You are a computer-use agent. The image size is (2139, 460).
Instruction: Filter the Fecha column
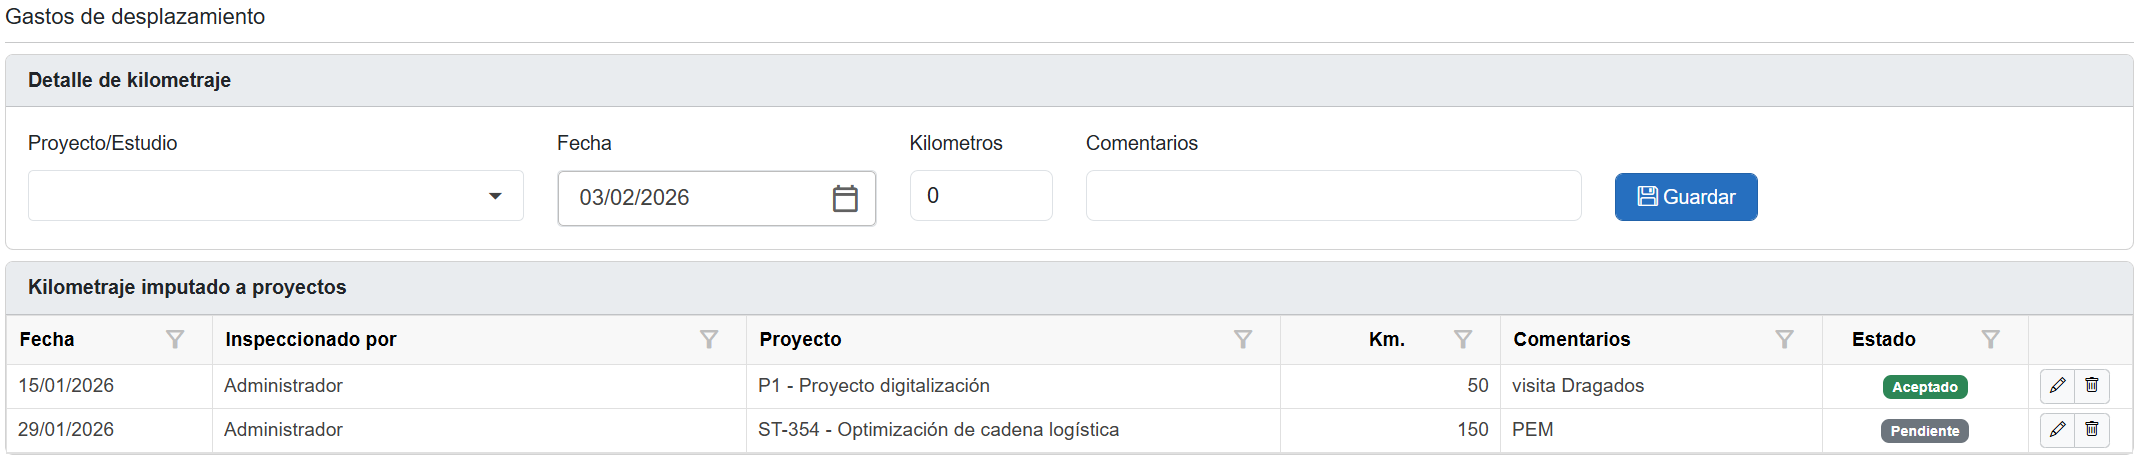coord(175,340)
